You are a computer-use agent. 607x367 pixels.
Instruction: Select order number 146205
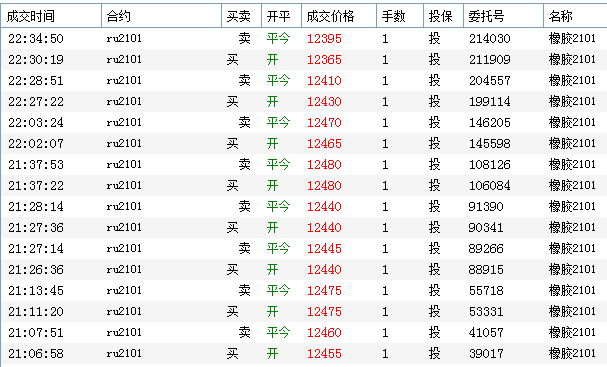coord(490,123)
